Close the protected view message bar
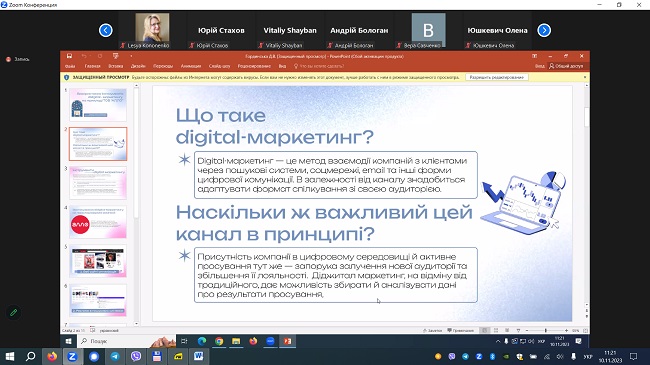The width and height of the screenshot is (650, 365). point(585,77)
